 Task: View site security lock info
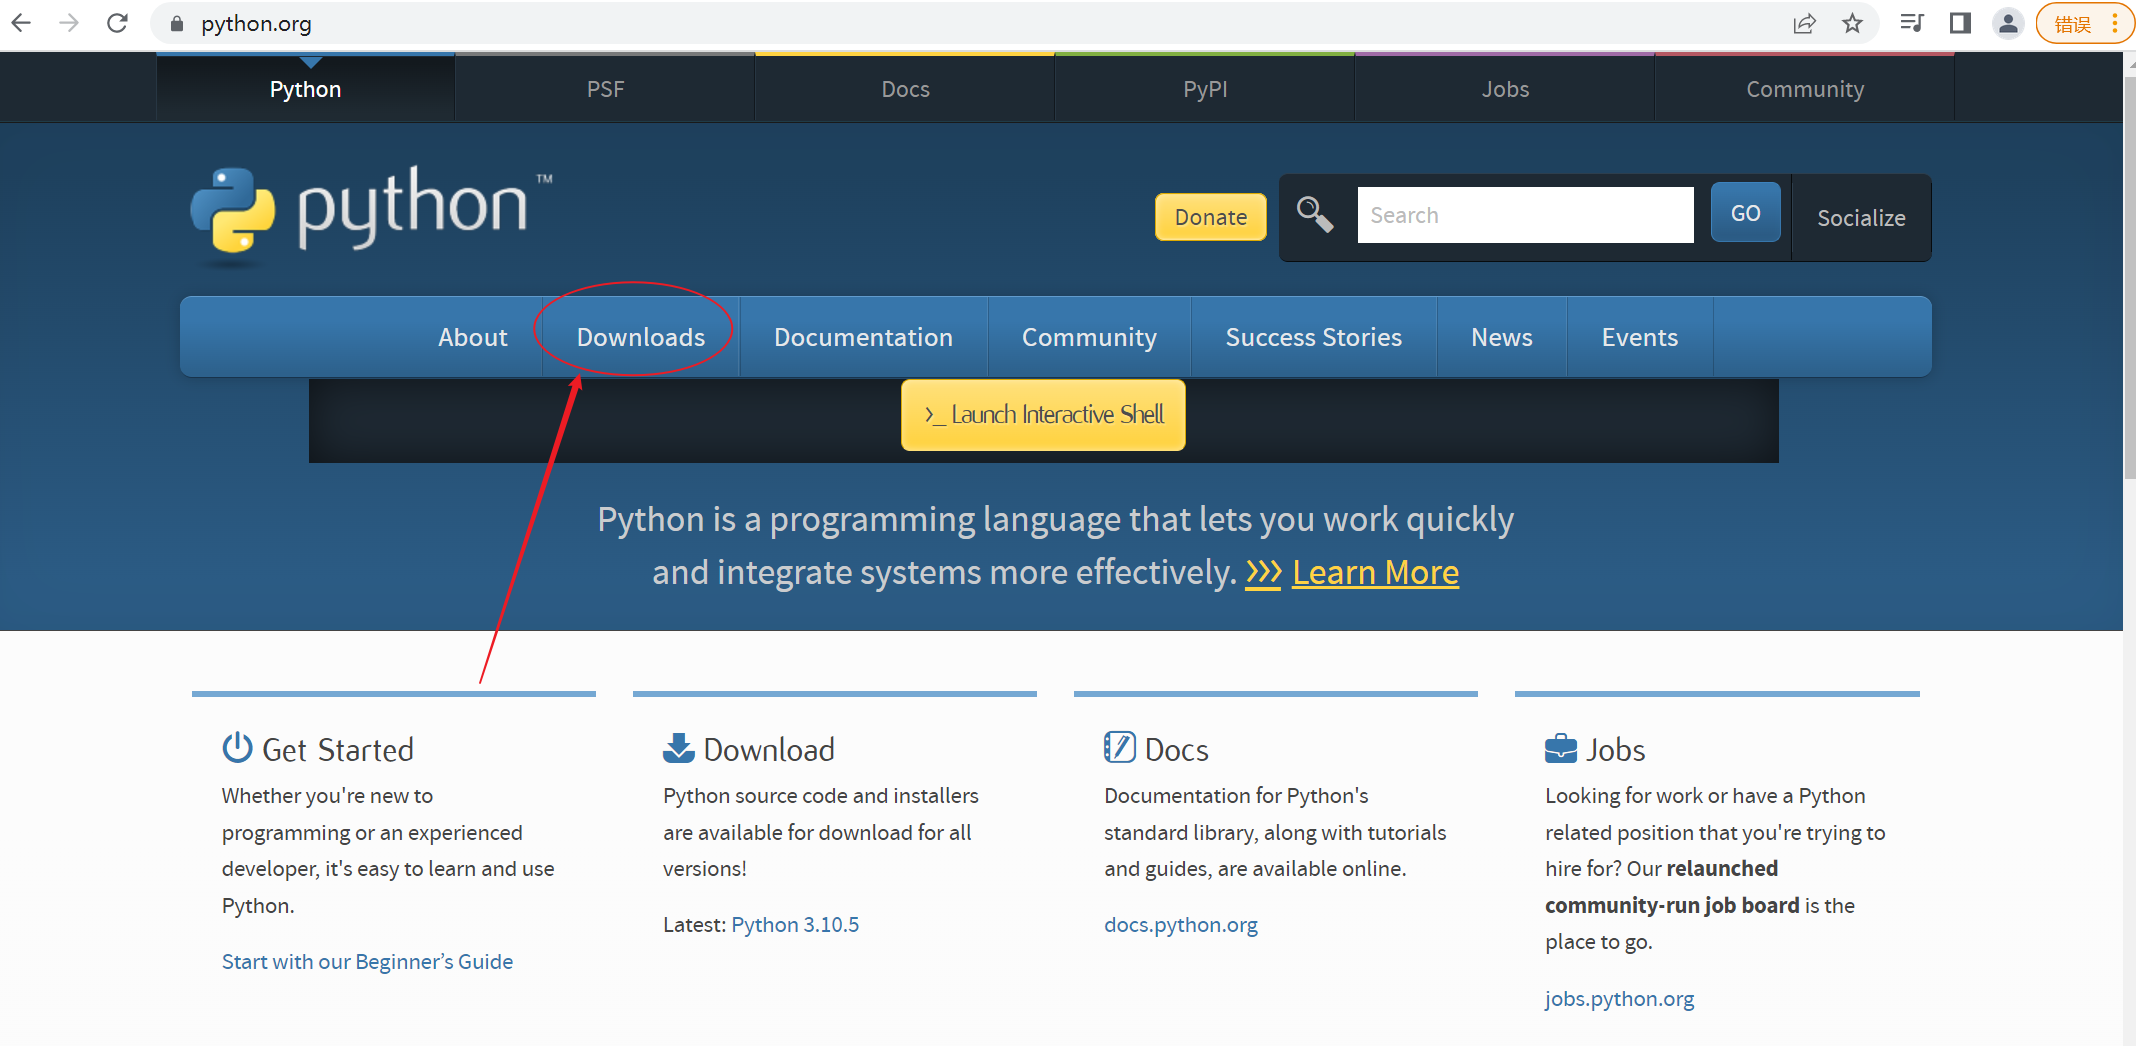[x=177, y=24]
